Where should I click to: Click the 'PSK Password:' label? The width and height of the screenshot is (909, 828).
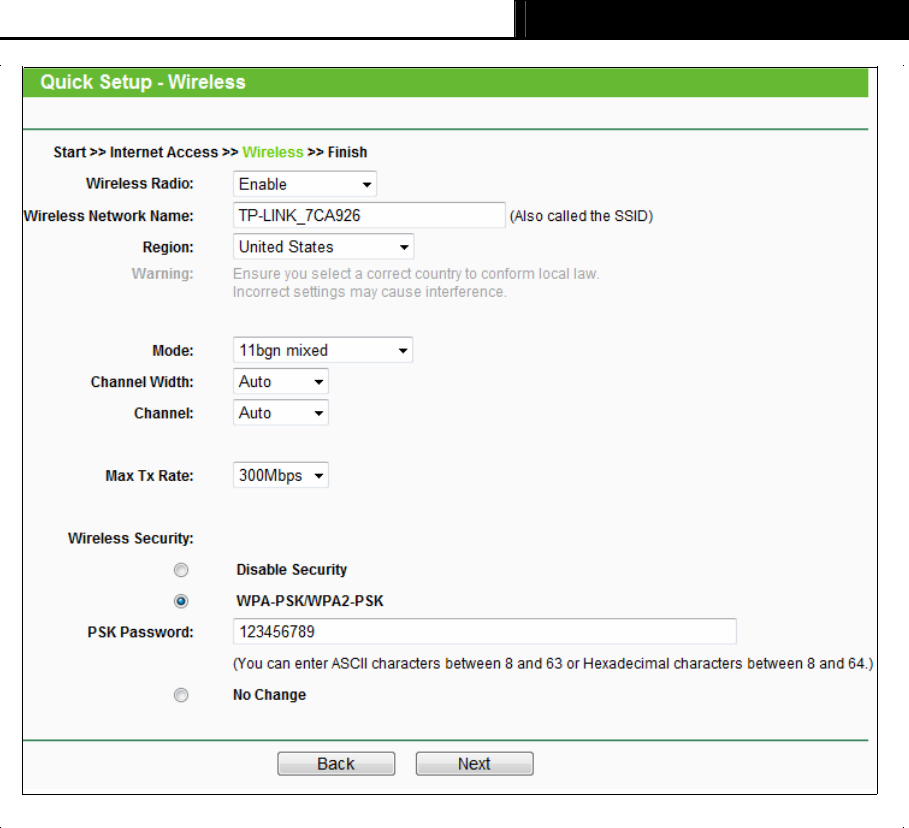(x=140, y=632)
